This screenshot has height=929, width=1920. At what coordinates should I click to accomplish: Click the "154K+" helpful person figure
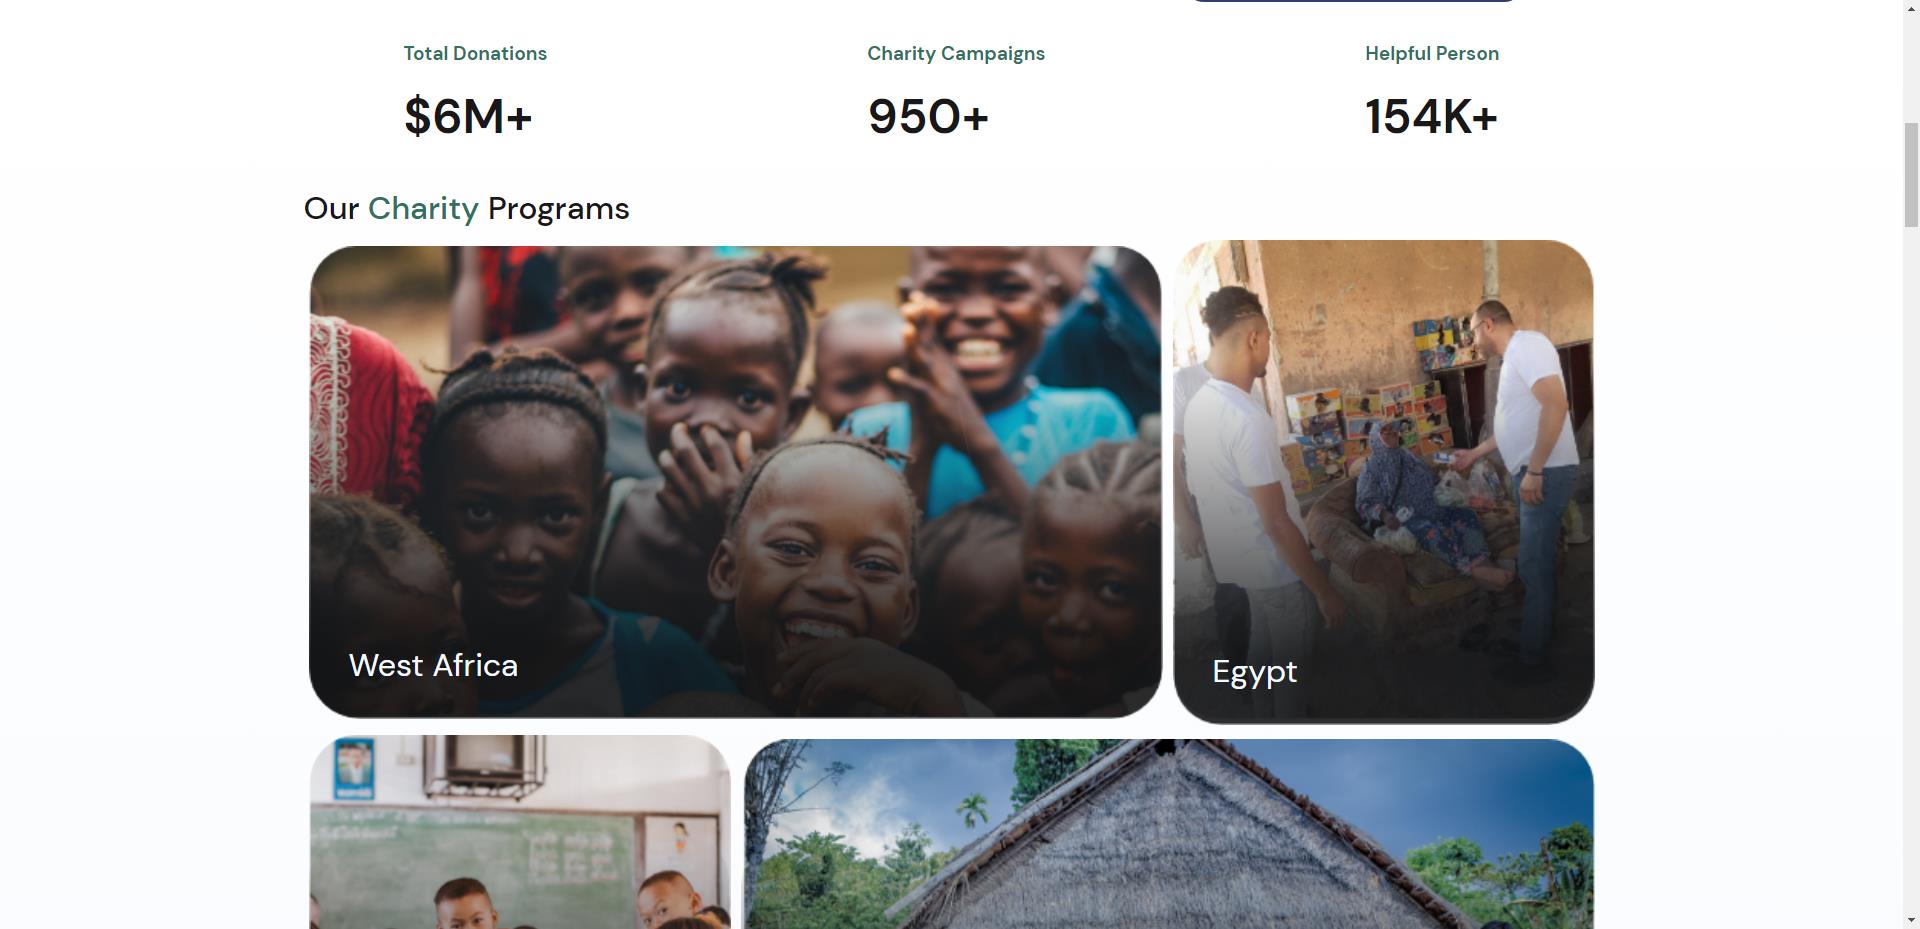click(x=1431, y=117)
